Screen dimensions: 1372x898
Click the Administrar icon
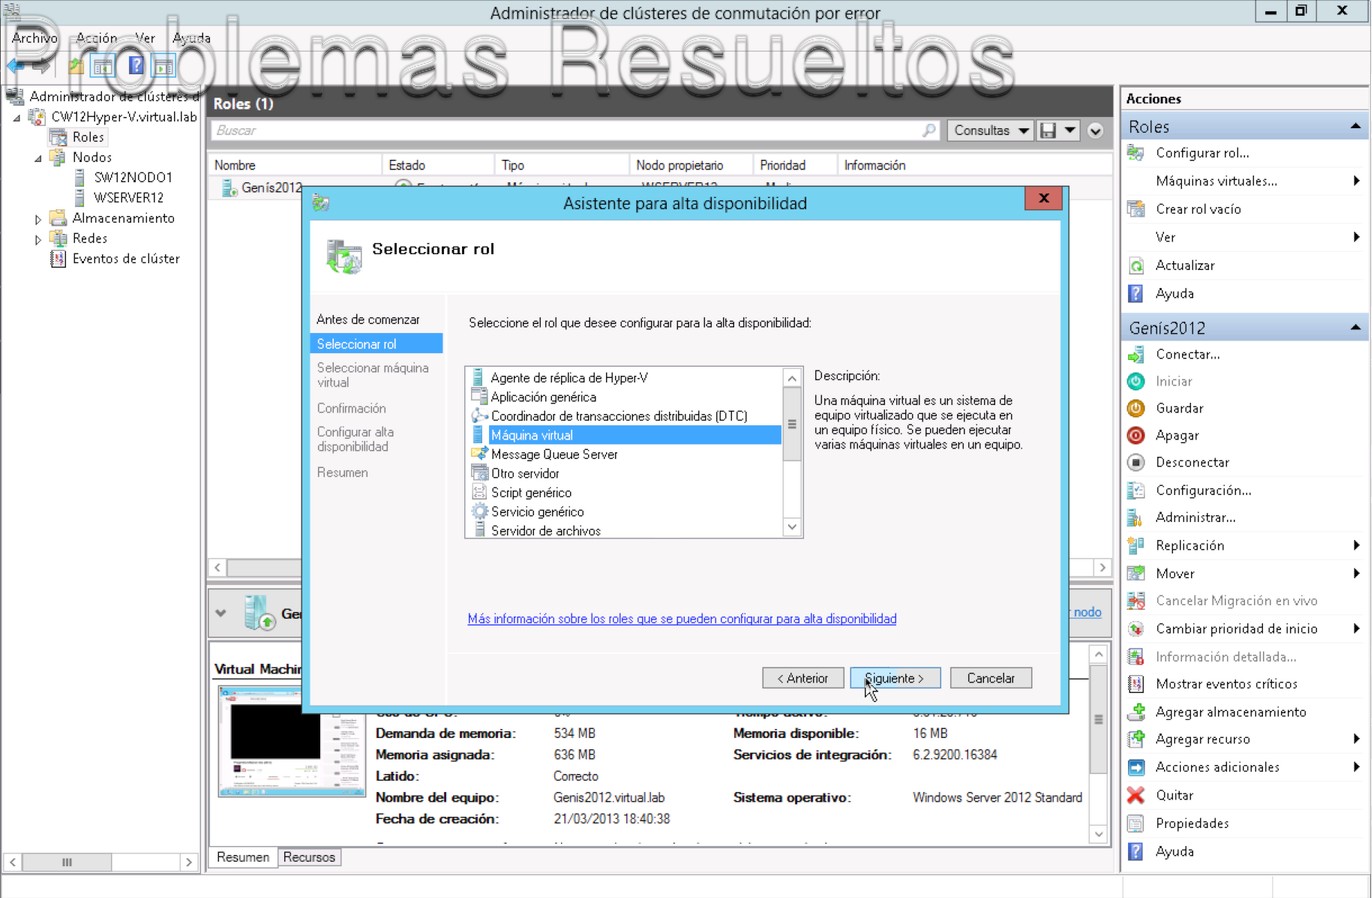pyautogui.click(x=1135, y=517)
